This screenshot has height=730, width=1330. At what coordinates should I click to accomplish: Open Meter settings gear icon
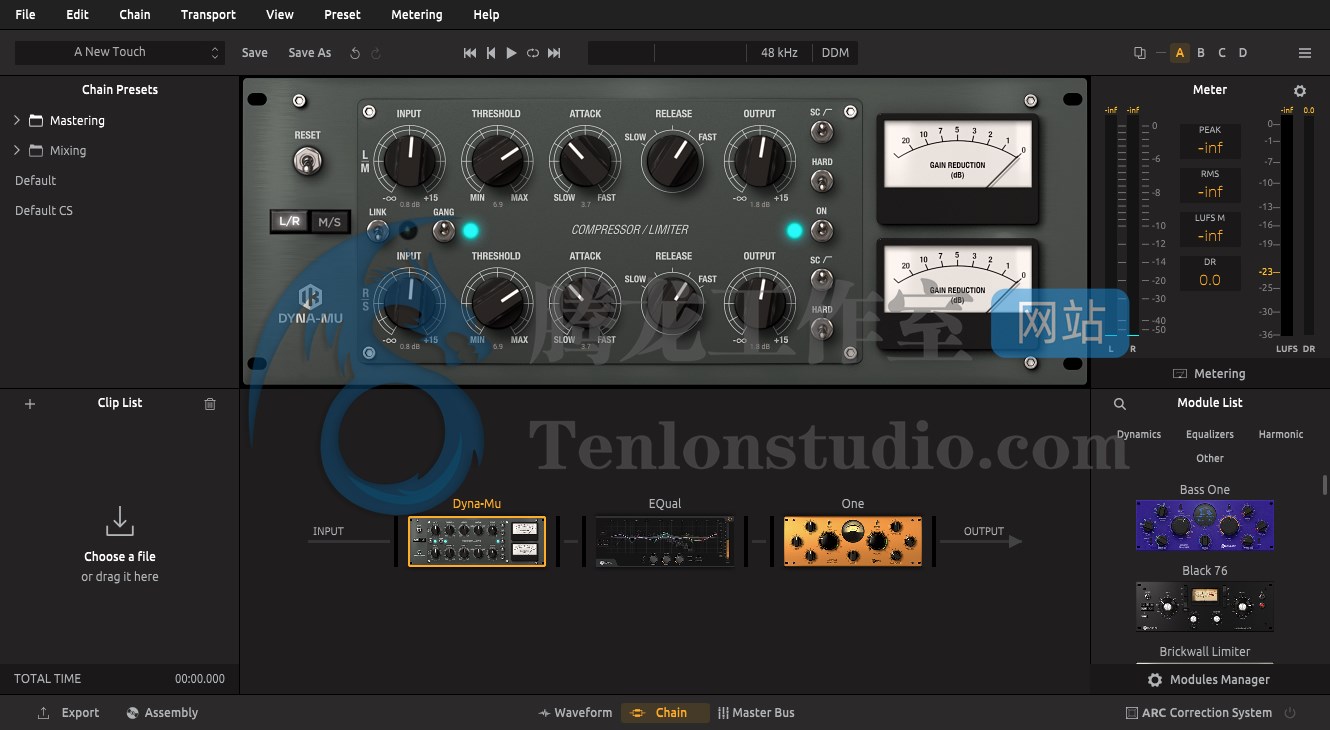pyautogui.click(x=1300, y=91)
